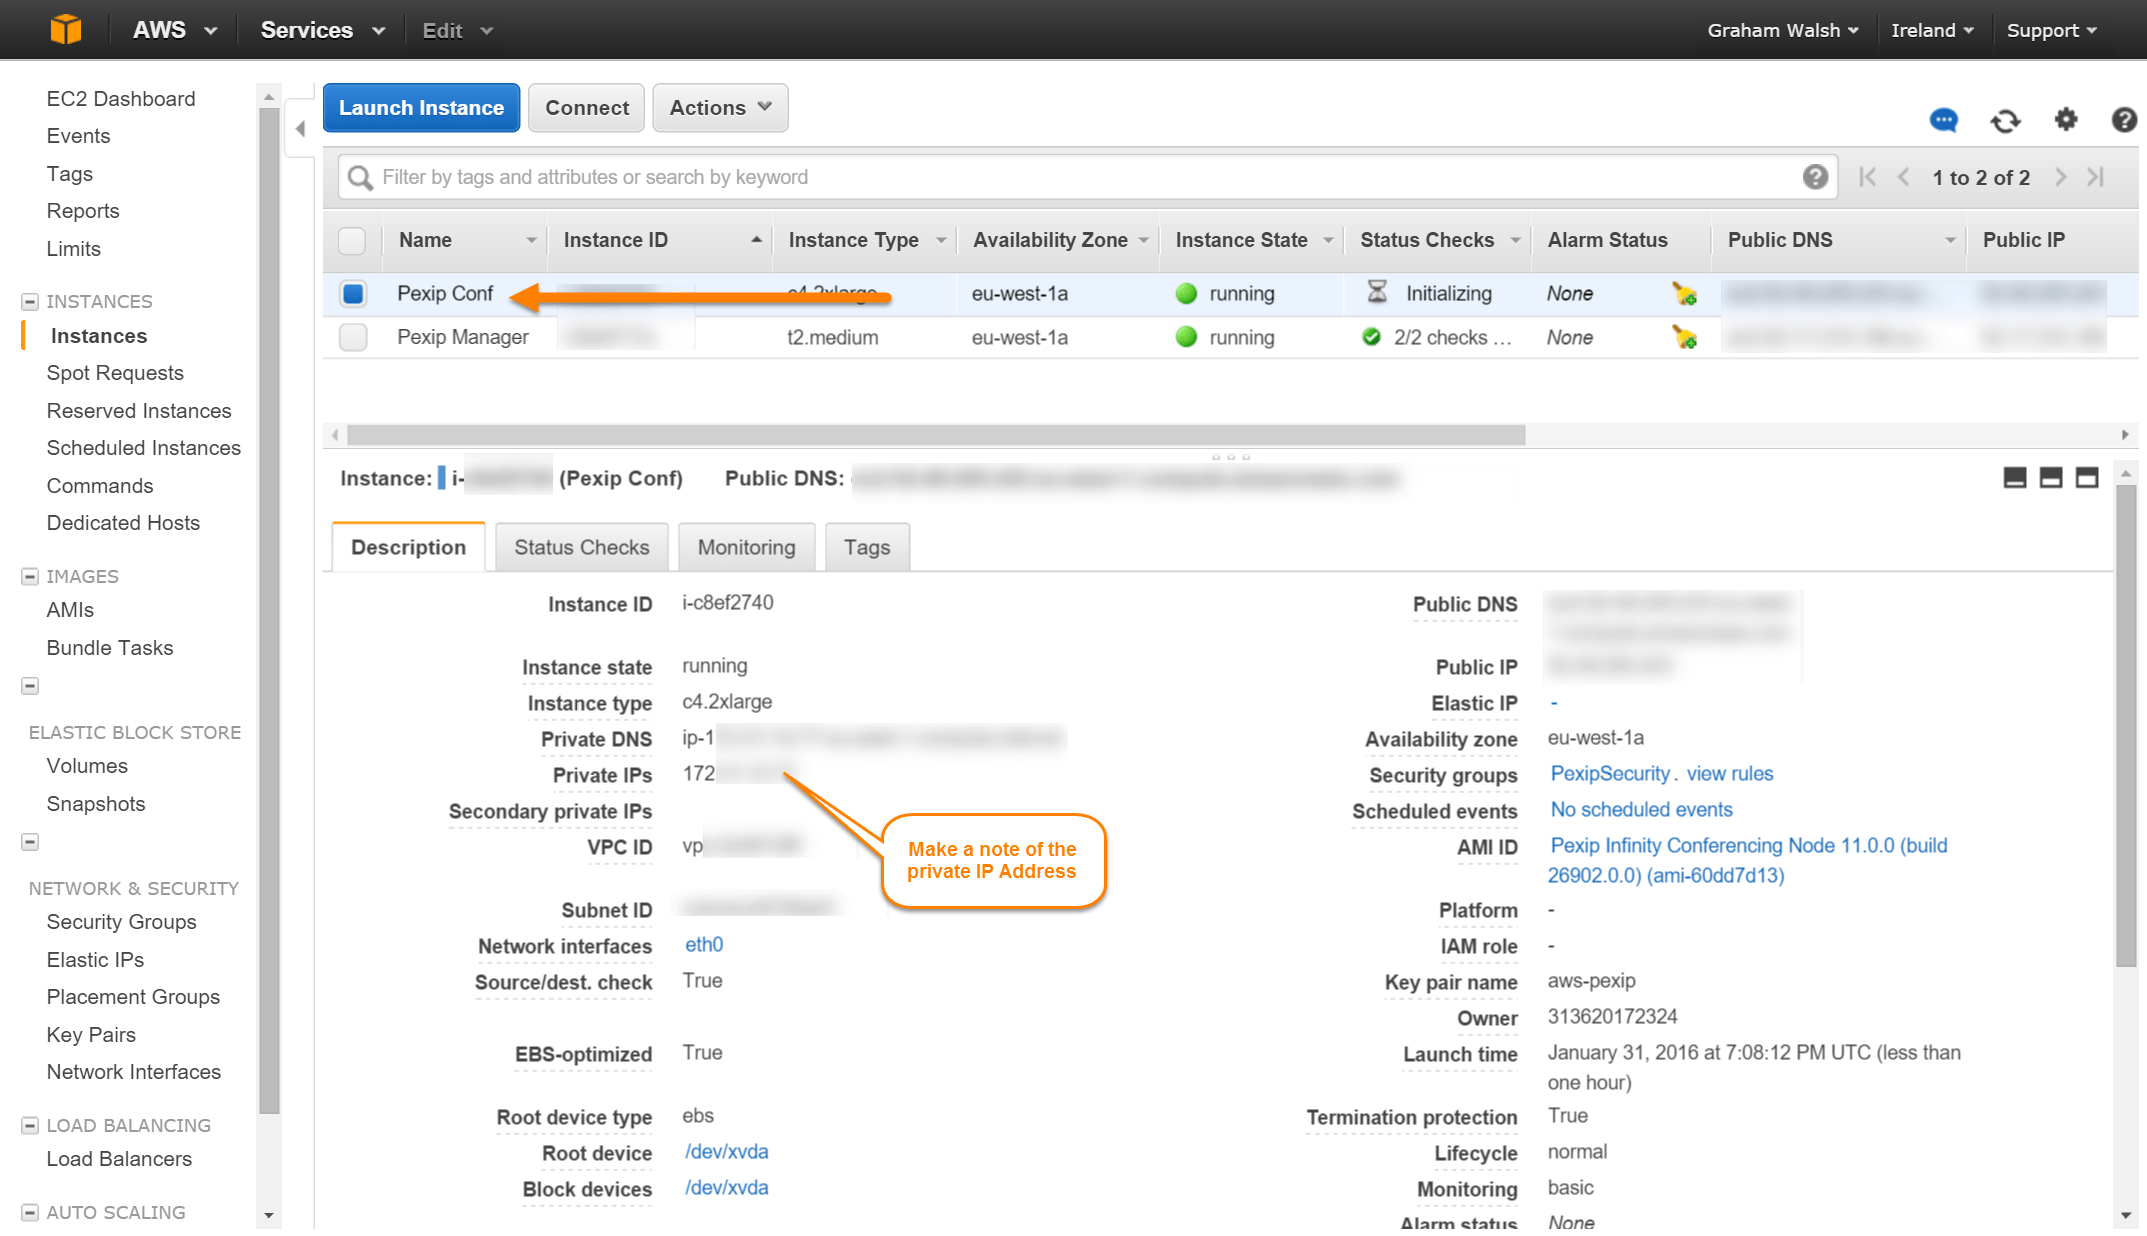
Task: Go to previous page of results
Action: tap(1904, 177)
